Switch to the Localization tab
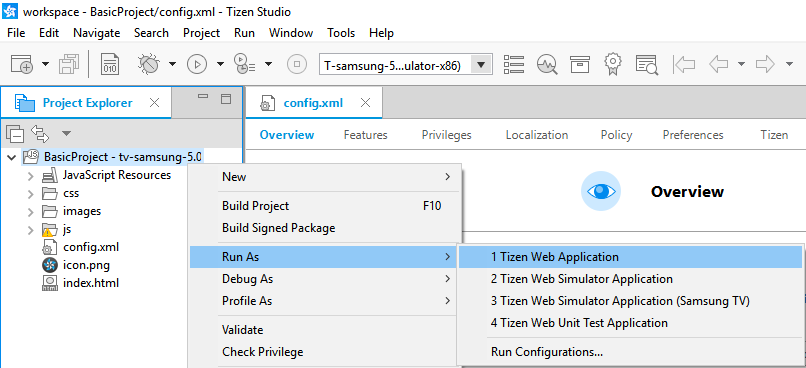Viewport: 806px width, 368px height. (537, 135)
